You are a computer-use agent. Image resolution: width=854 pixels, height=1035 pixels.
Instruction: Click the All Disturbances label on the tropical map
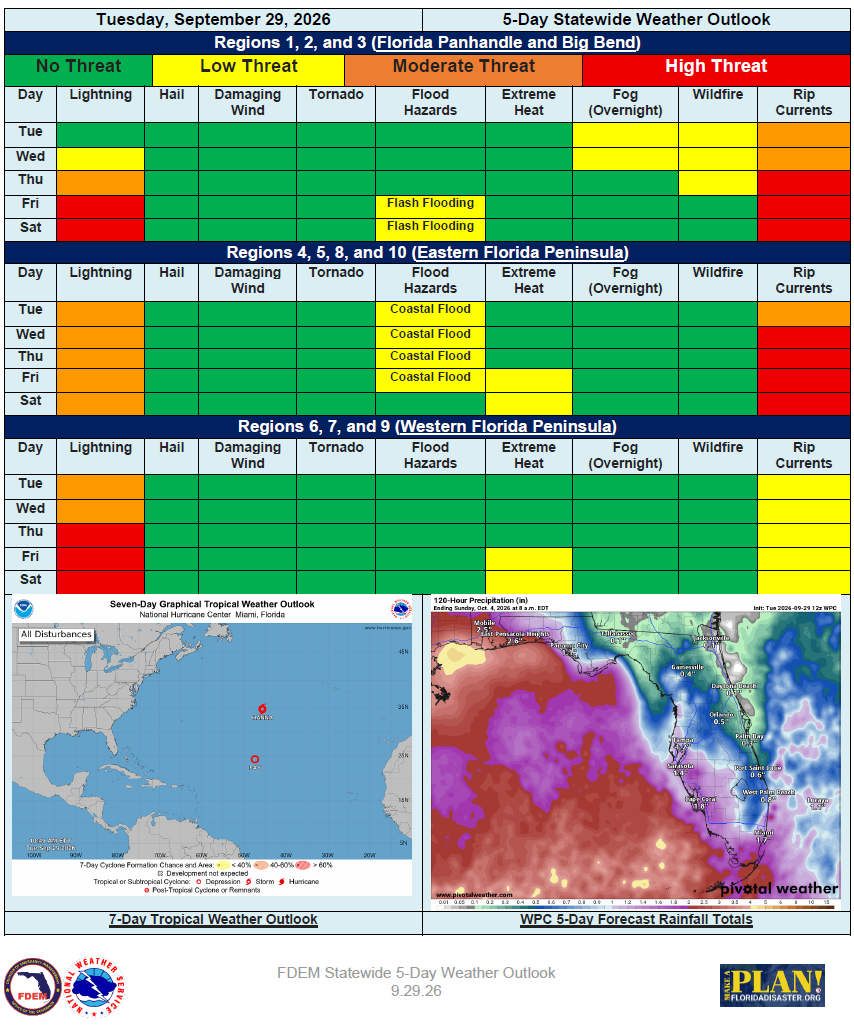pyautogui.click(x=56, y=634)
